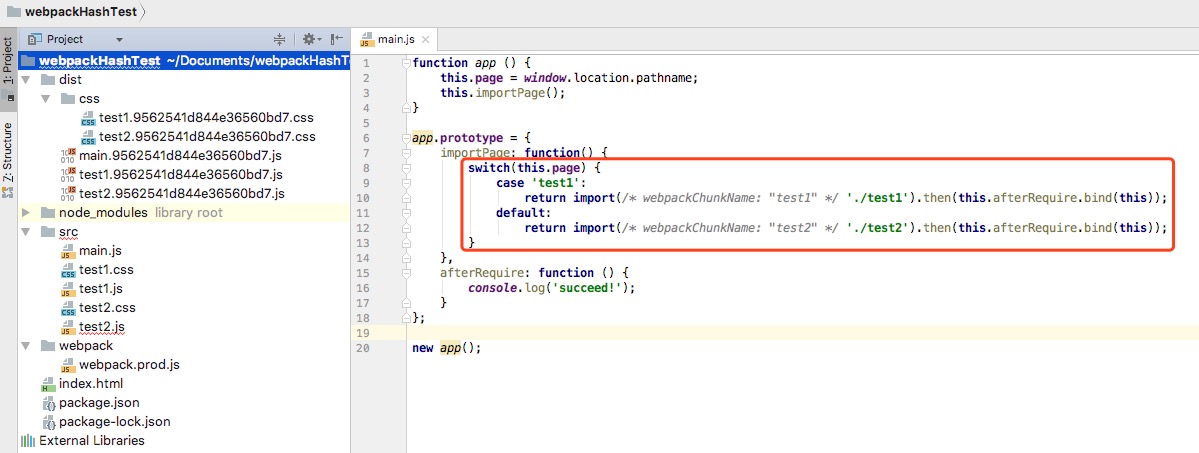Click the webpack folder icon
1199x453 pixels.
point(47,346)
